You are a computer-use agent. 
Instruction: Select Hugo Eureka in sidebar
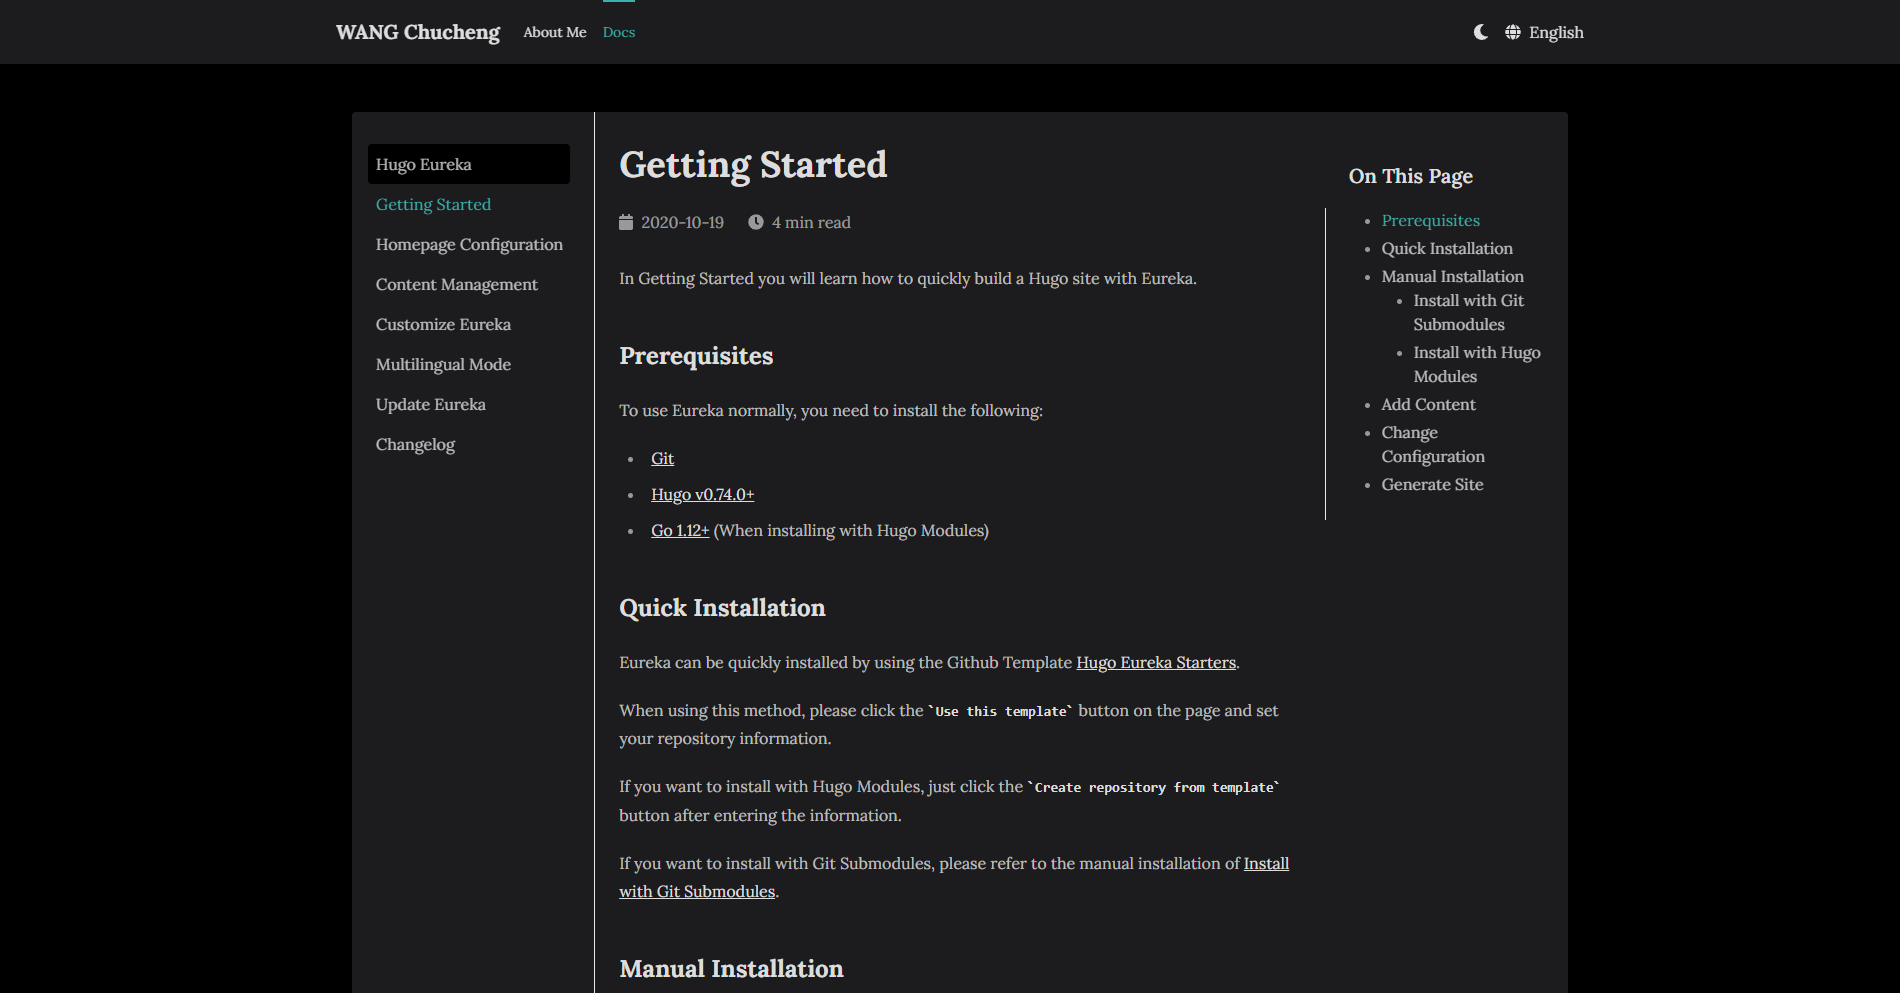click(x=469, y=164)
